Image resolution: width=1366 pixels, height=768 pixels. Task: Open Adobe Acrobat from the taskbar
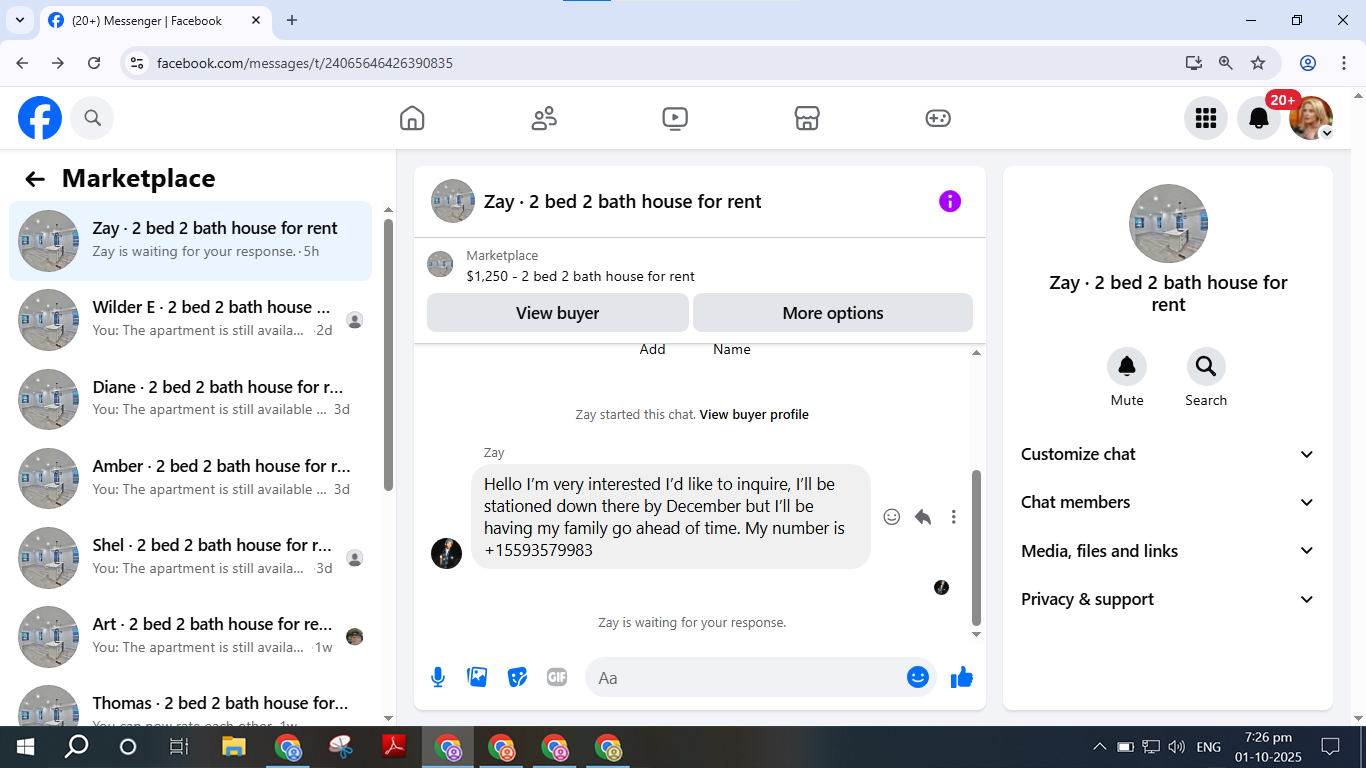[393, 747]
